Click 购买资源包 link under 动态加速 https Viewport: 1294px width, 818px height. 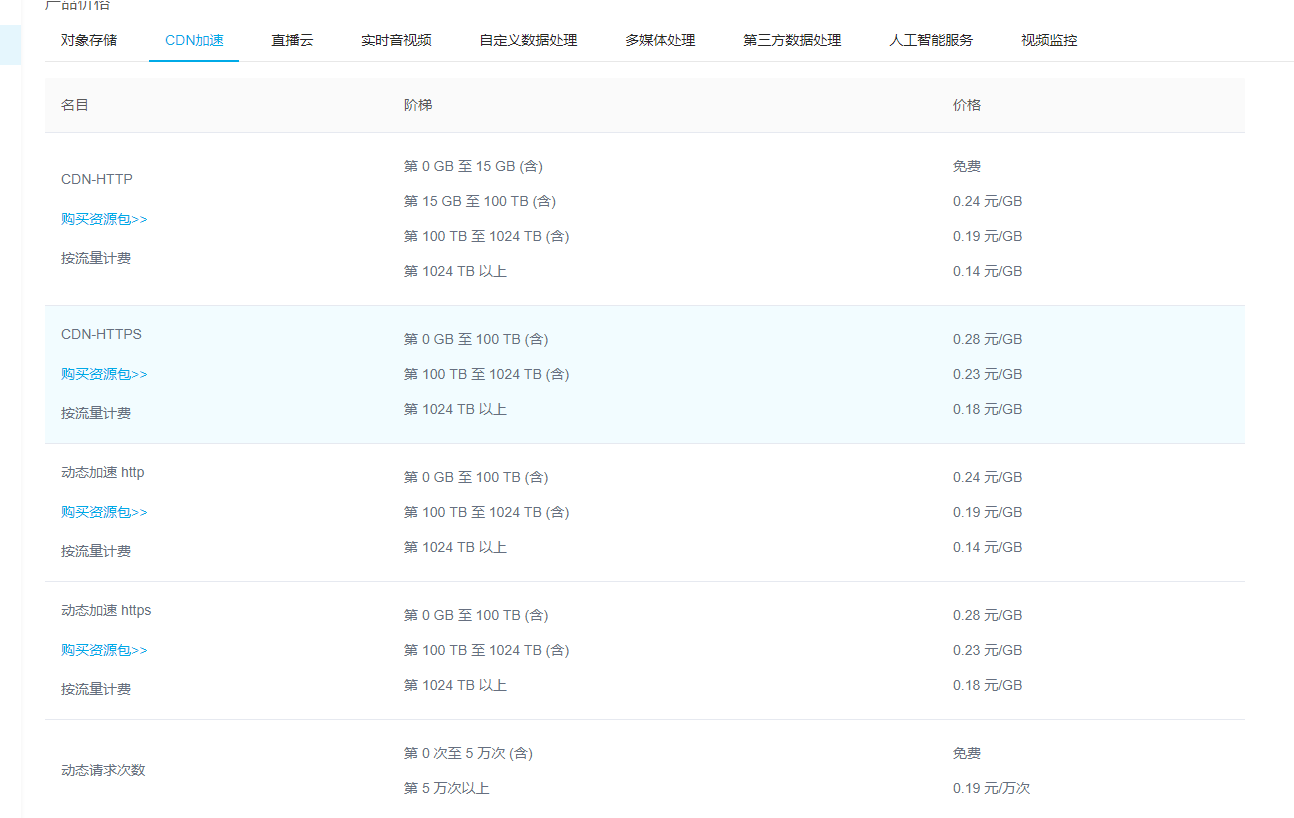tap(104, 650)
